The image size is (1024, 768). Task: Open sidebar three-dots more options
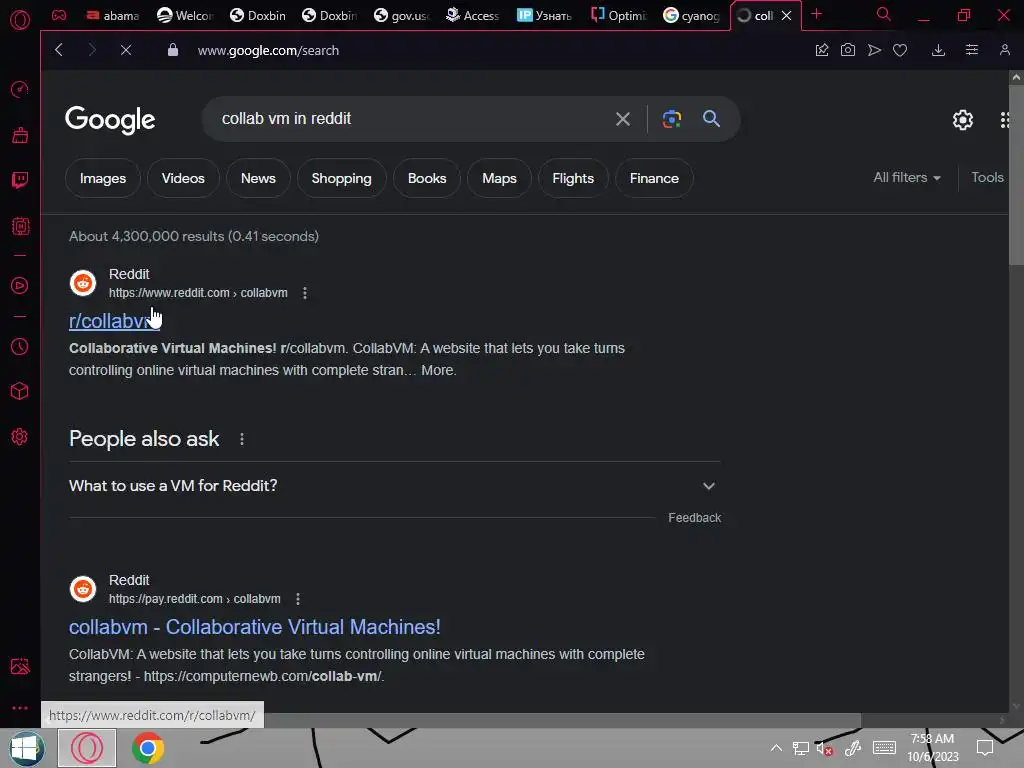tap(20, 708)
